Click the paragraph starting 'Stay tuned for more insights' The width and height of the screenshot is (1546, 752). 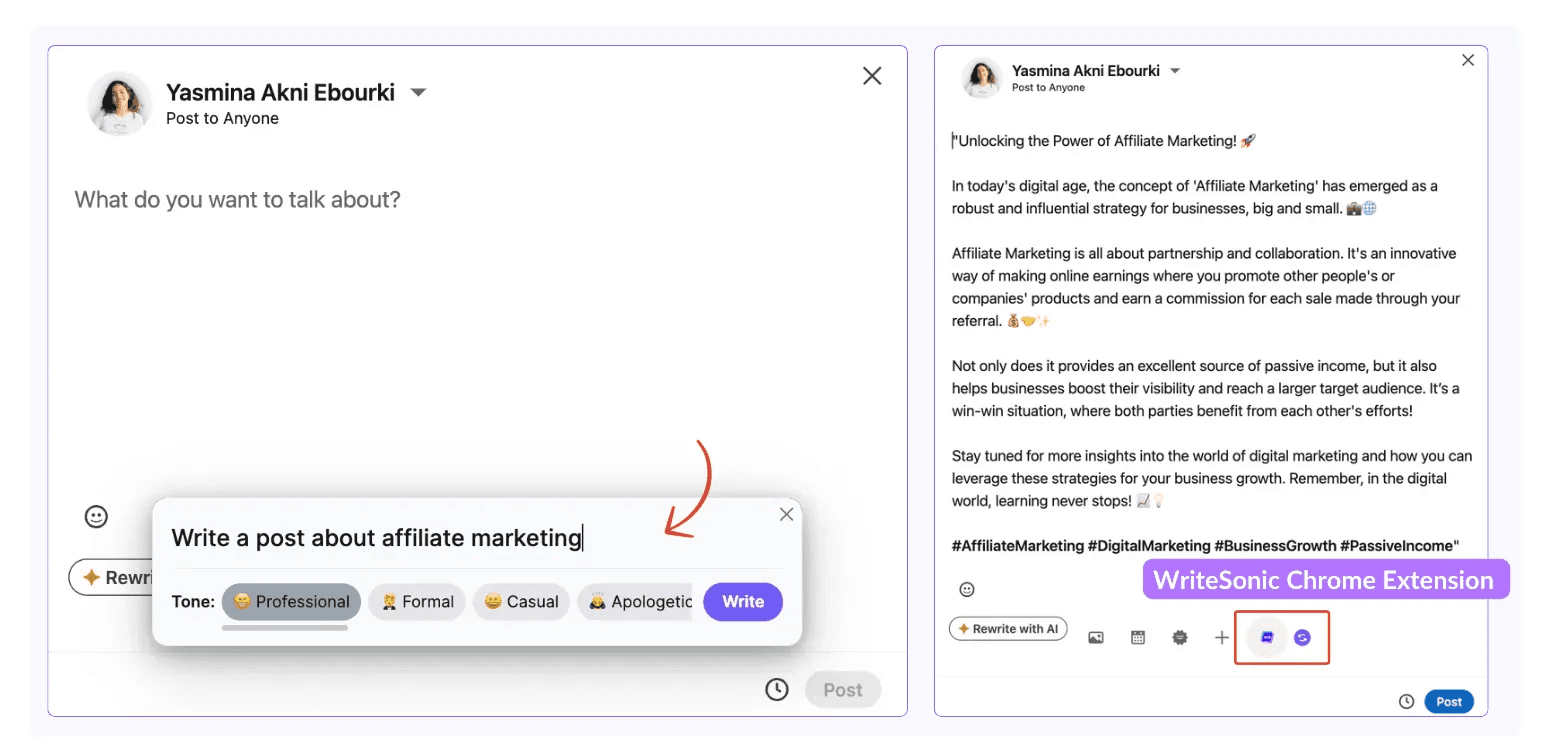pyautogui.click(x=1212, y=478)
